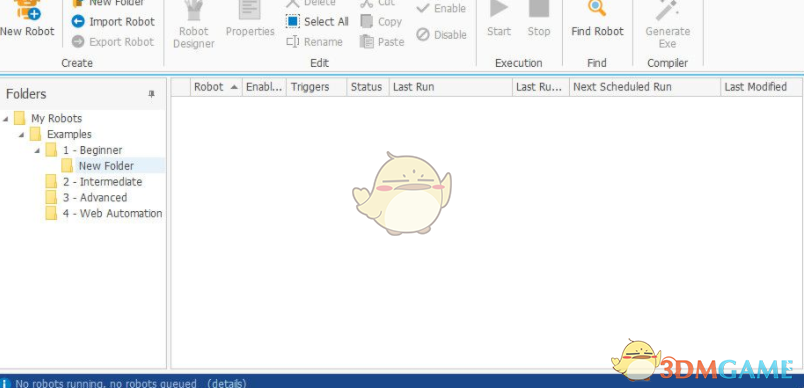This screenshot has width=804, height=388.
Task: Click the New Folder tree folder icon
Action: point(67,166)
